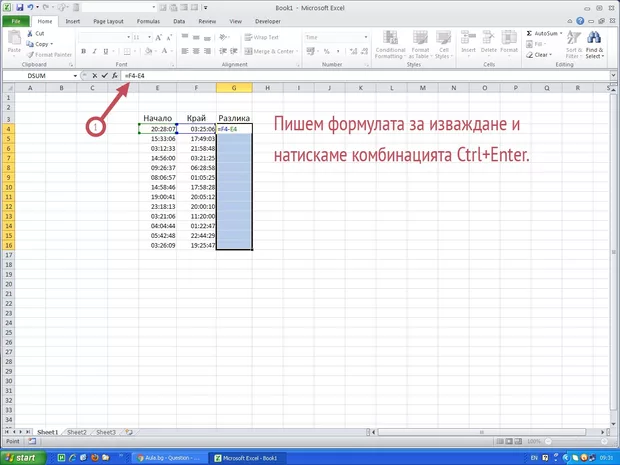The width and height of the screenshot is (620, 465).
Task: Toggle Wrap Text option
Action: 262,37
